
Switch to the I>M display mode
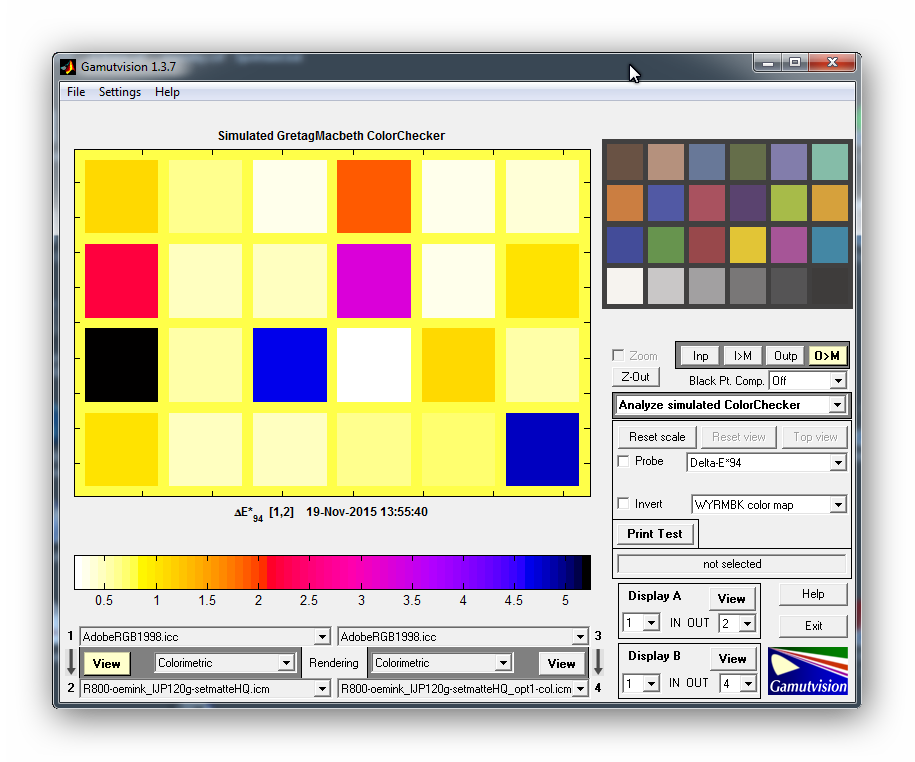(742, 356)
